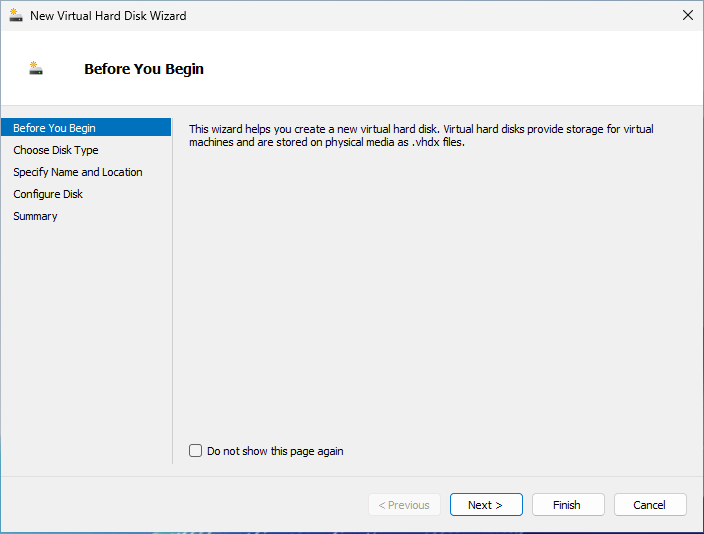Click the empty footer area left of Previous
The height and width of the screenshot is (534, 704).
click(x=180, y=505)
